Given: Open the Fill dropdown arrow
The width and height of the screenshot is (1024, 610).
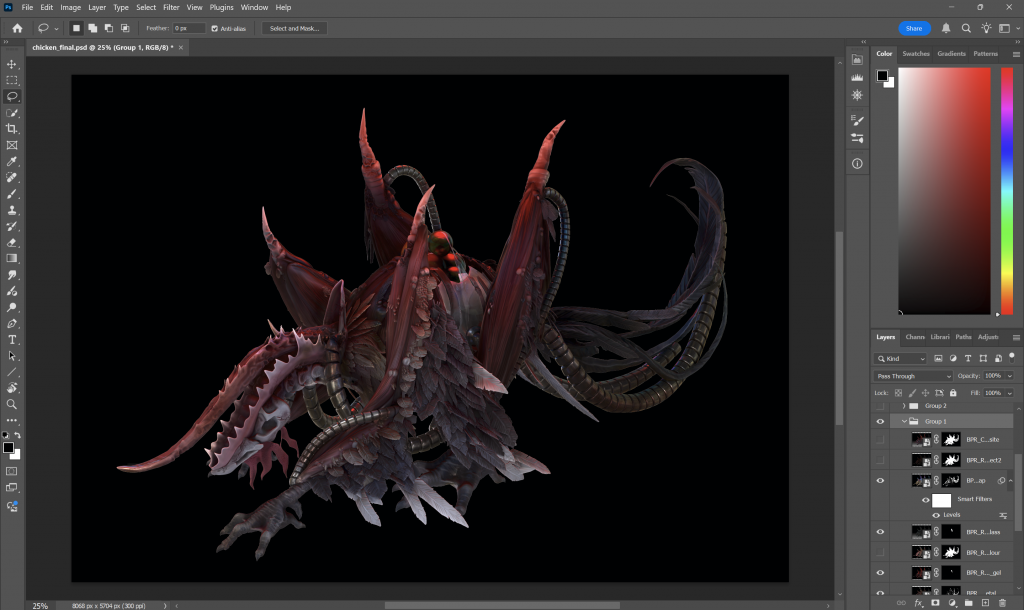Looking at the screenshot, I should [1009, 393].
